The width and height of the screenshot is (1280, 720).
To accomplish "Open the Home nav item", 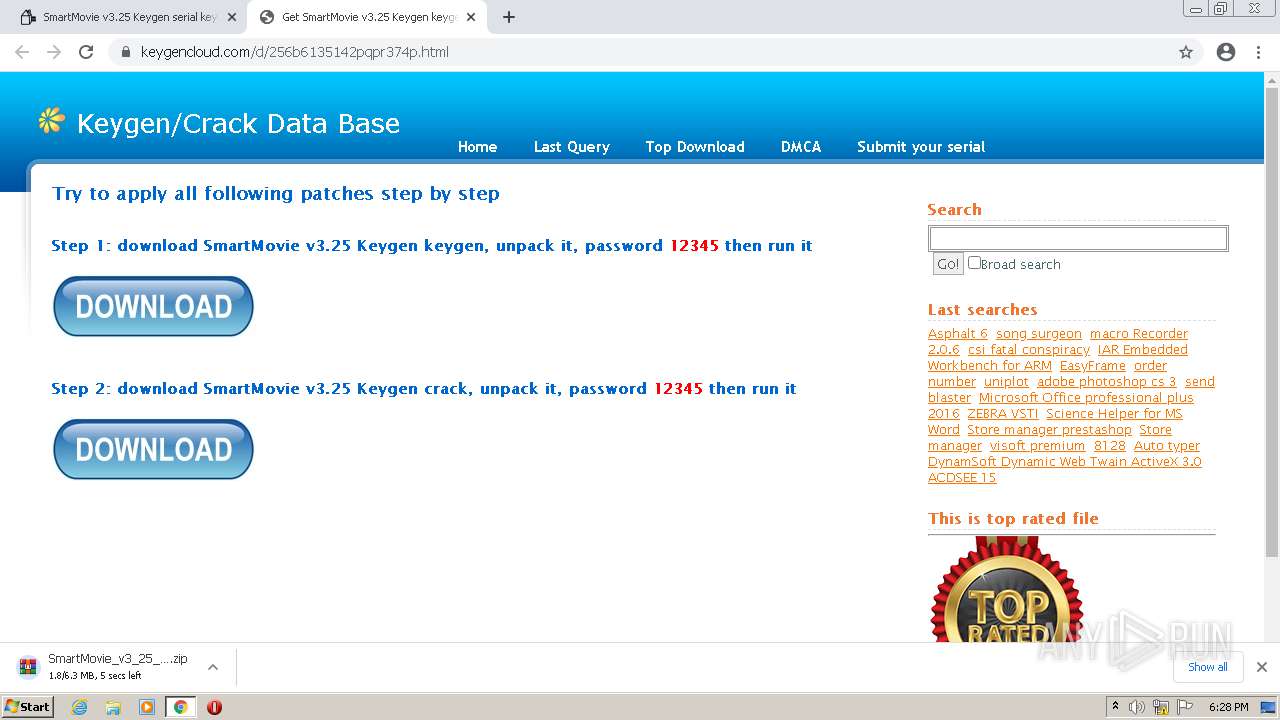I will pyautogui.click(x=477, y=147).
